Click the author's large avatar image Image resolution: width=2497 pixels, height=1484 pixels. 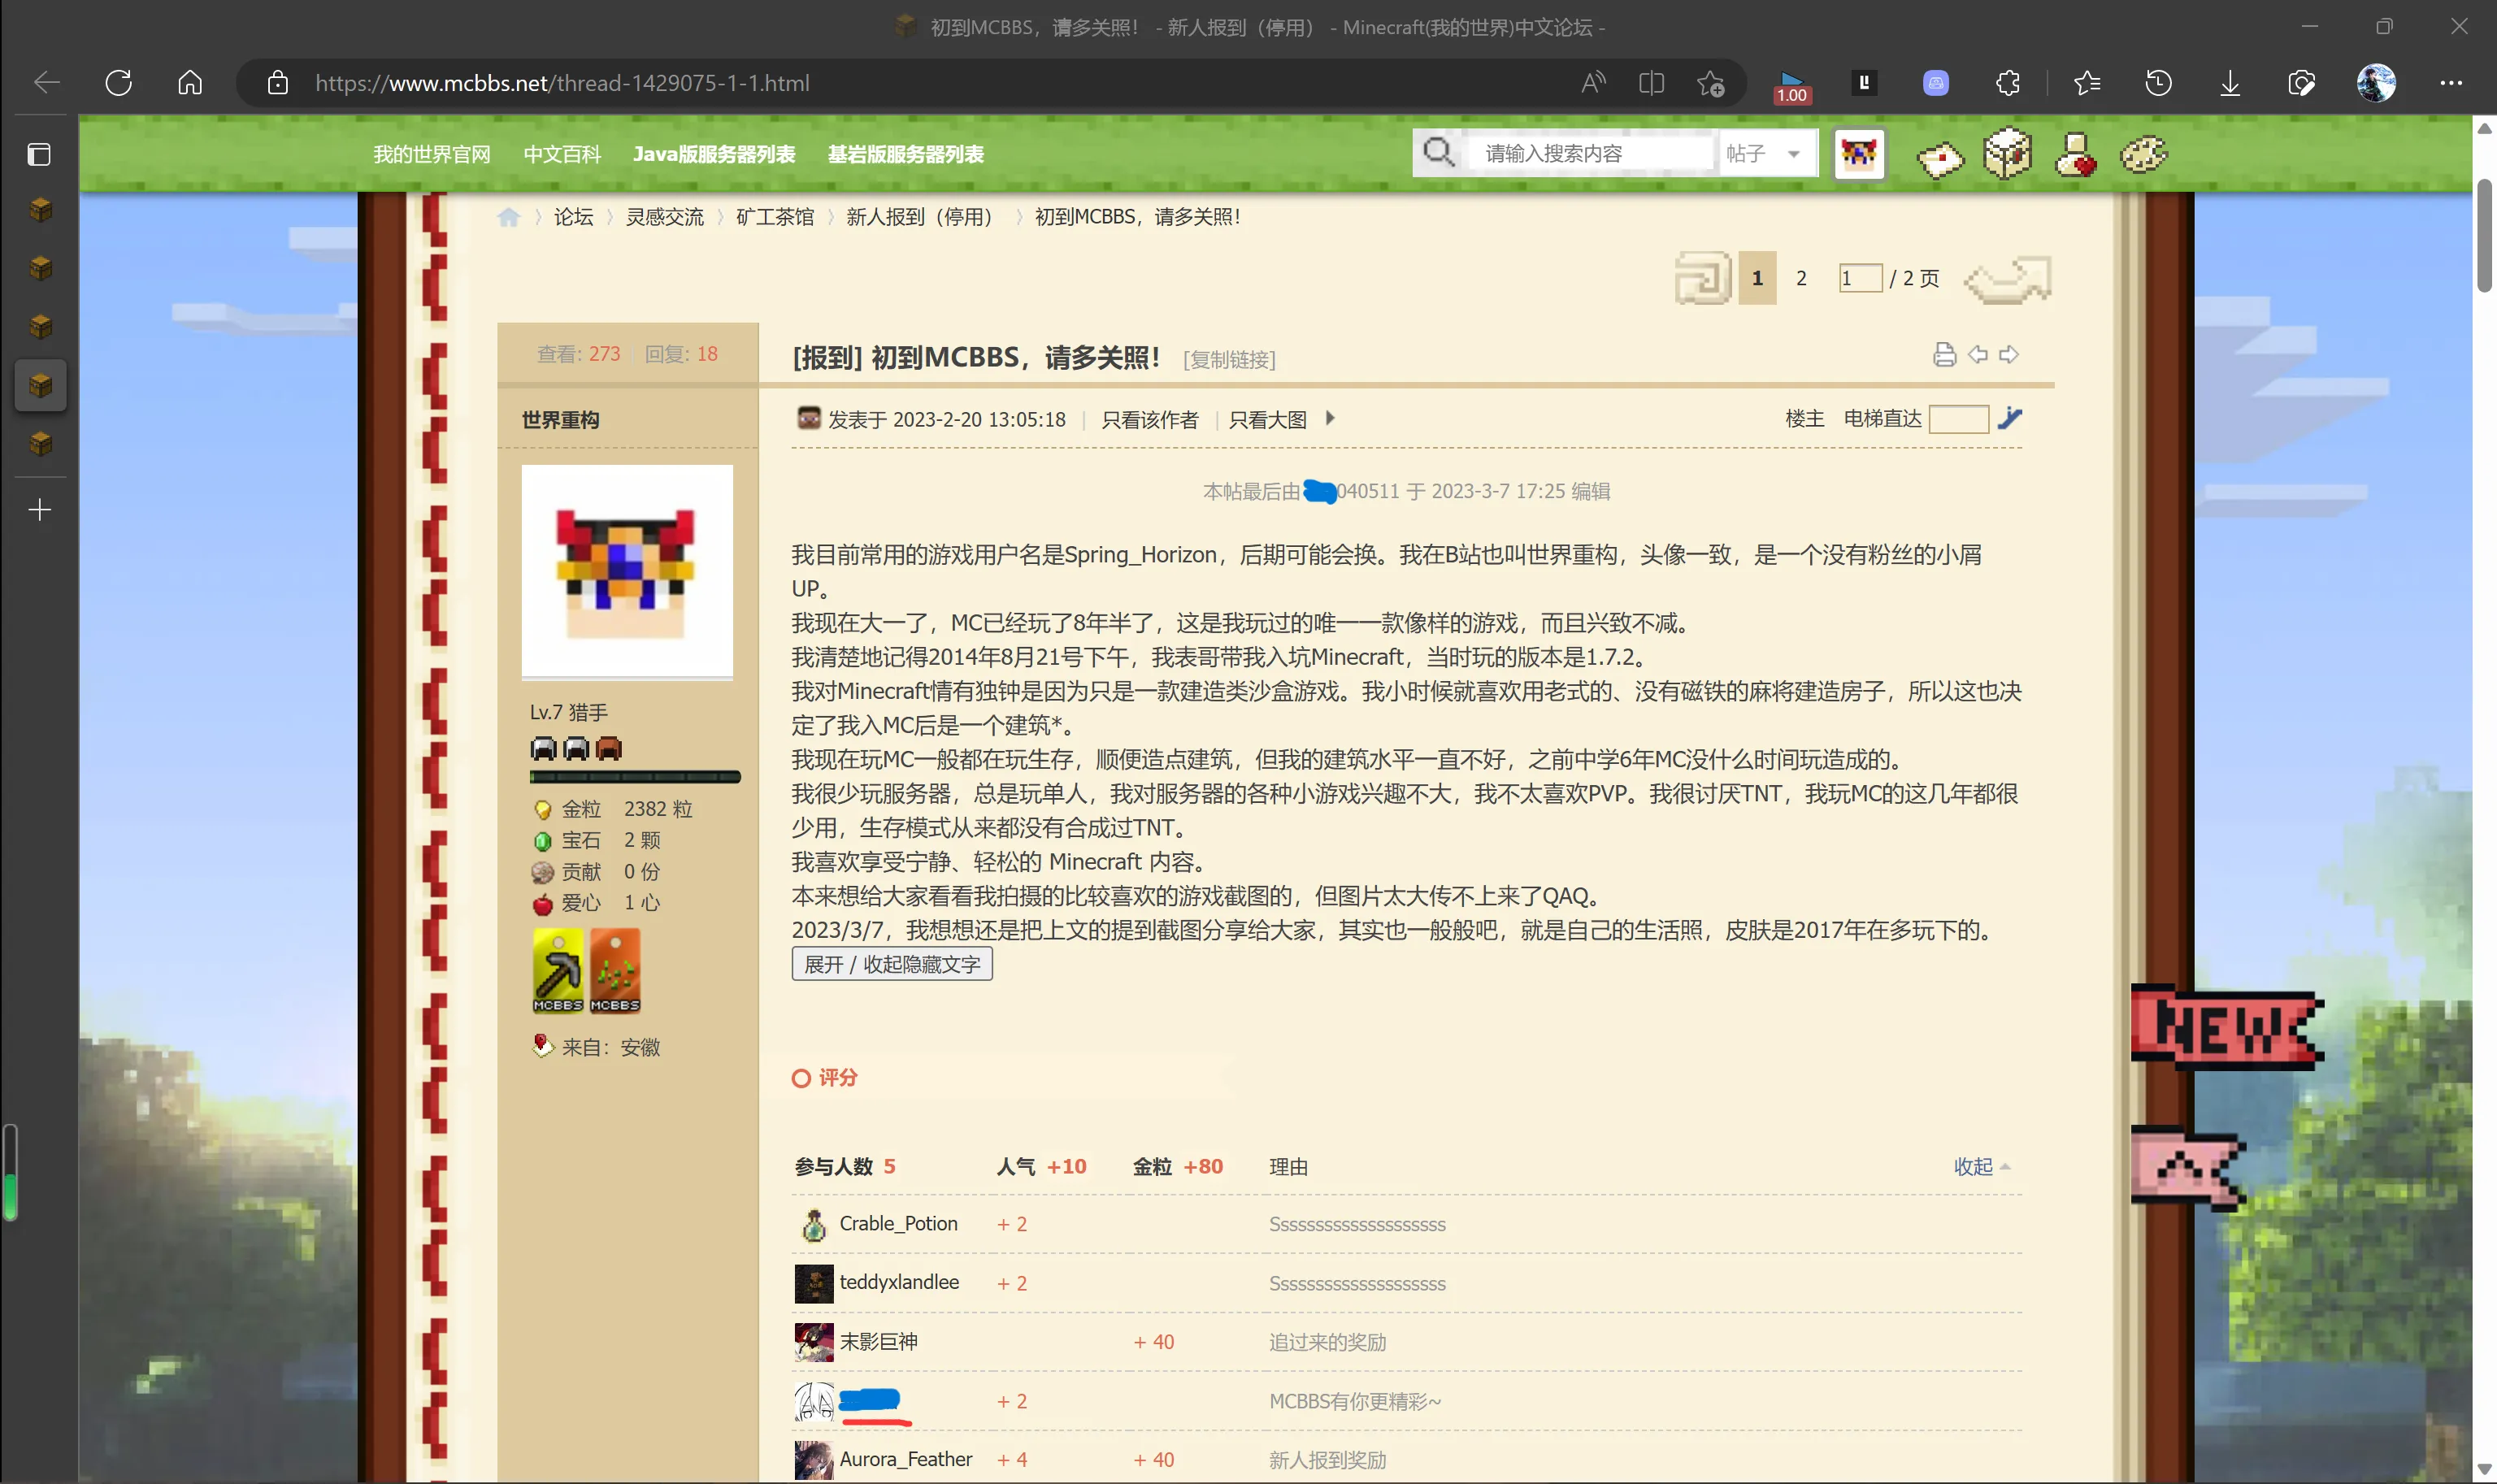pyautogui.click(x=627, y=571)
